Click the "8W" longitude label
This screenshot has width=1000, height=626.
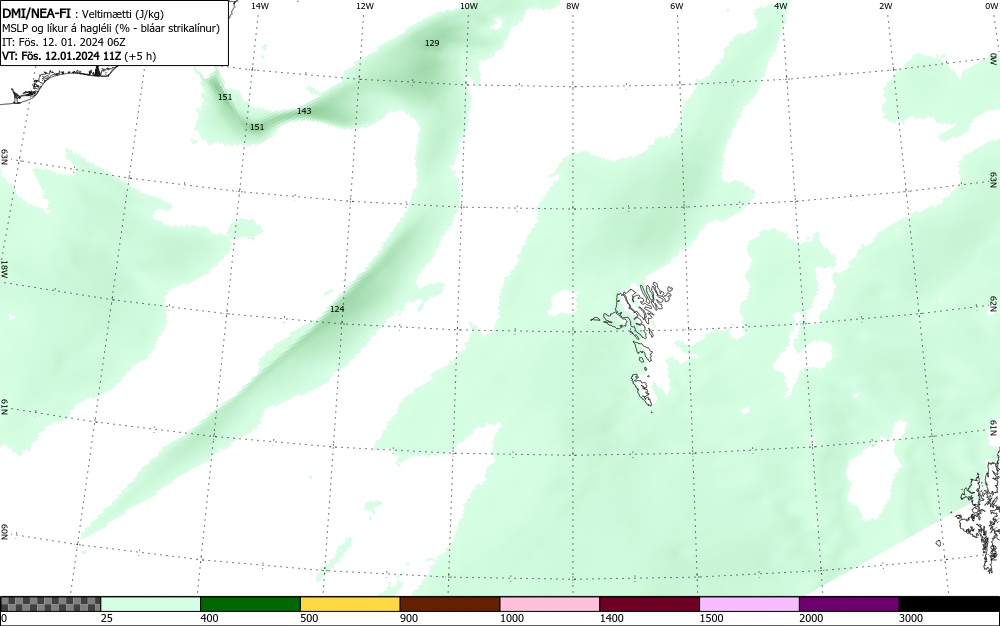click(573, 6)
